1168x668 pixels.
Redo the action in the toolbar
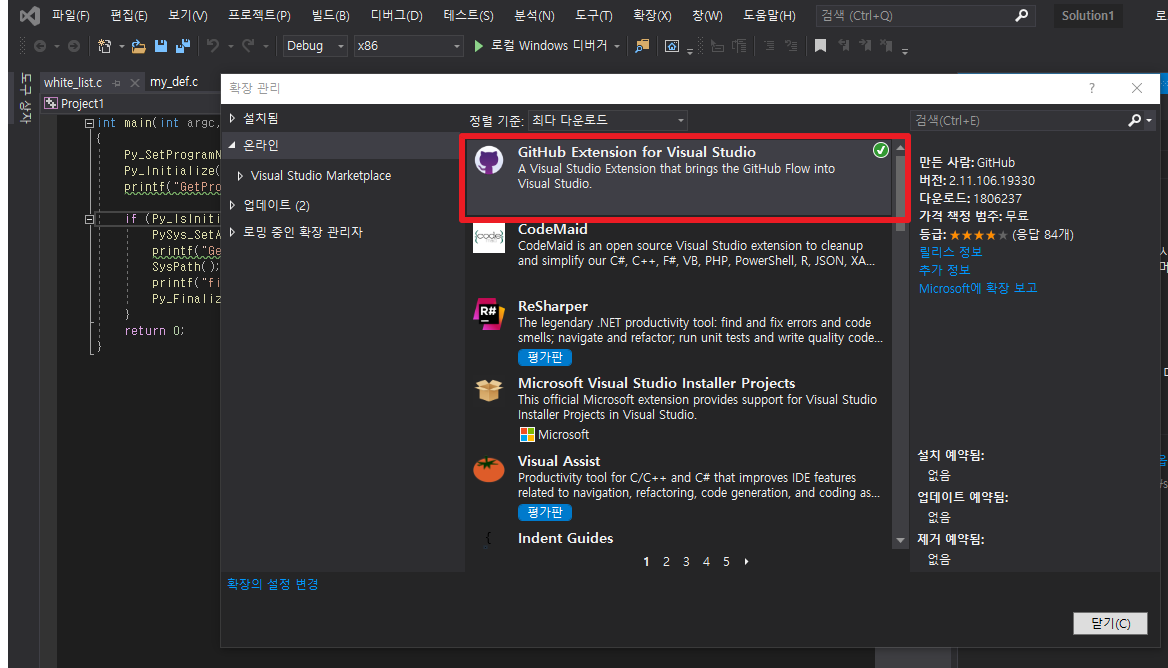coord(248,46)
